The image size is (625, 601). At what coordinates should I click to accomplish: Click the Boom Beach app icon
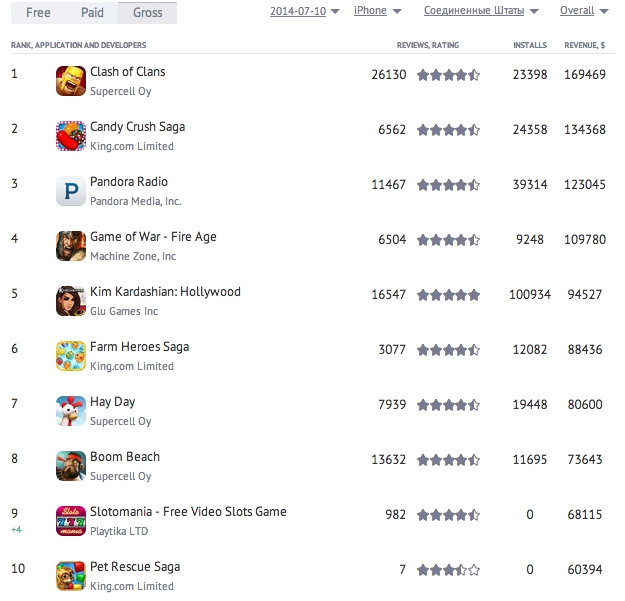pyautogui.click(x=70, y=465)
